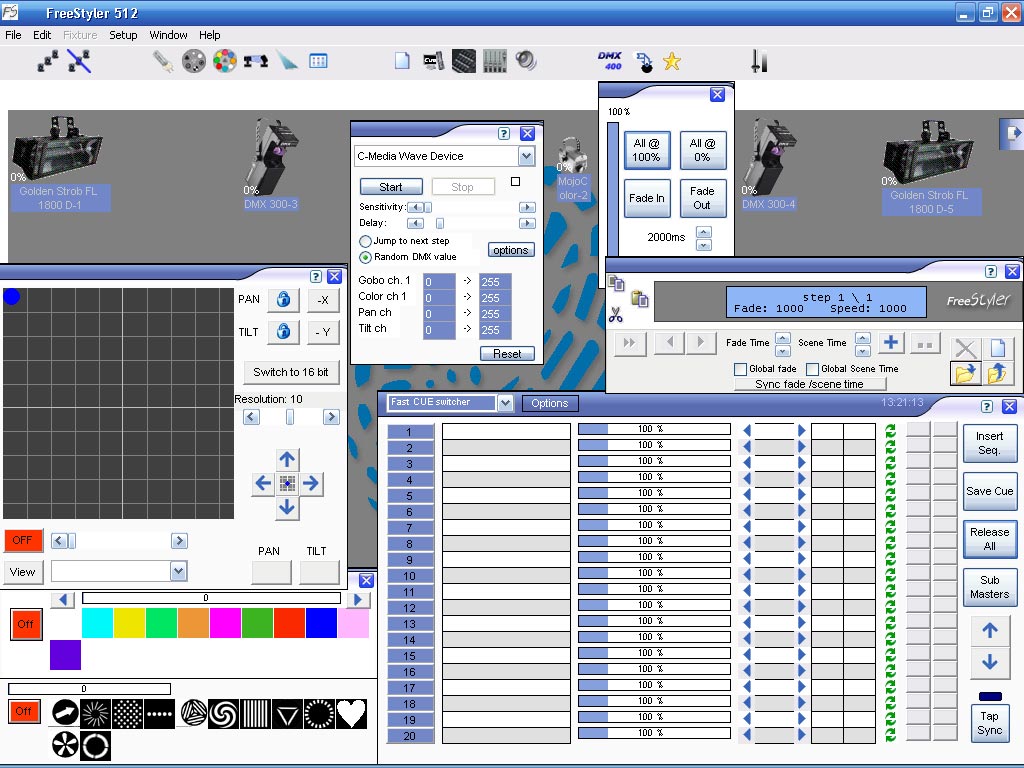Toggle invert pan -X button
The image size is (1024, 768).
[x=323, y=300]
